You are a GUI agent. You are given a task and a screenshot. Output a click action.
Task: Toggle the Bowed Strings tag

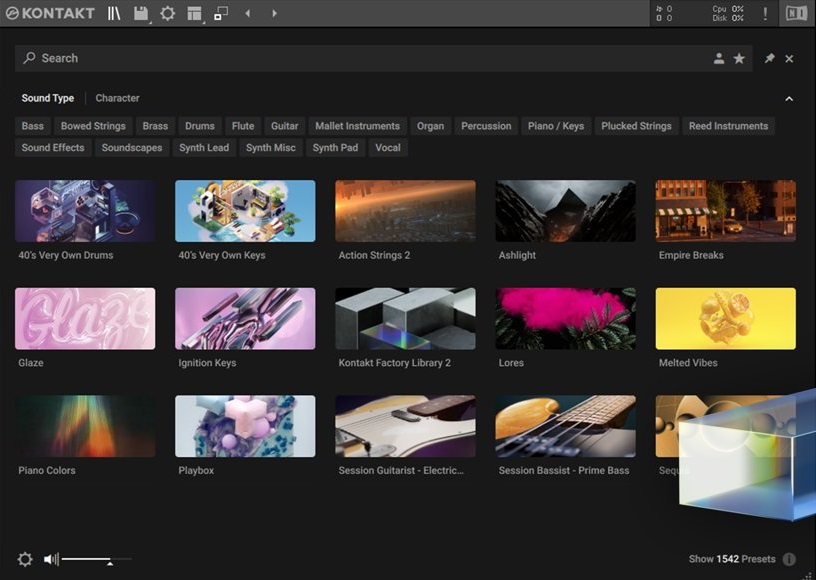(x=93, y=126)
